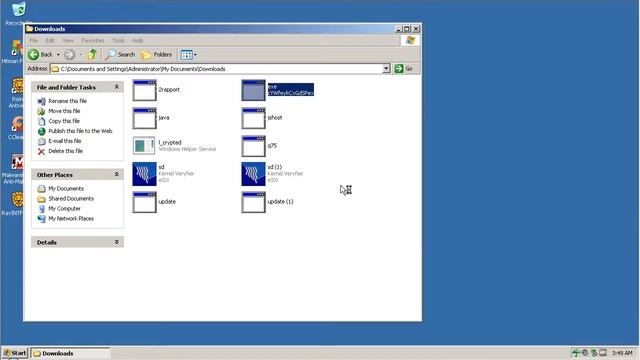Open the Help menu
Viewport: 640px width, 360px height.
tap(138, 40)
